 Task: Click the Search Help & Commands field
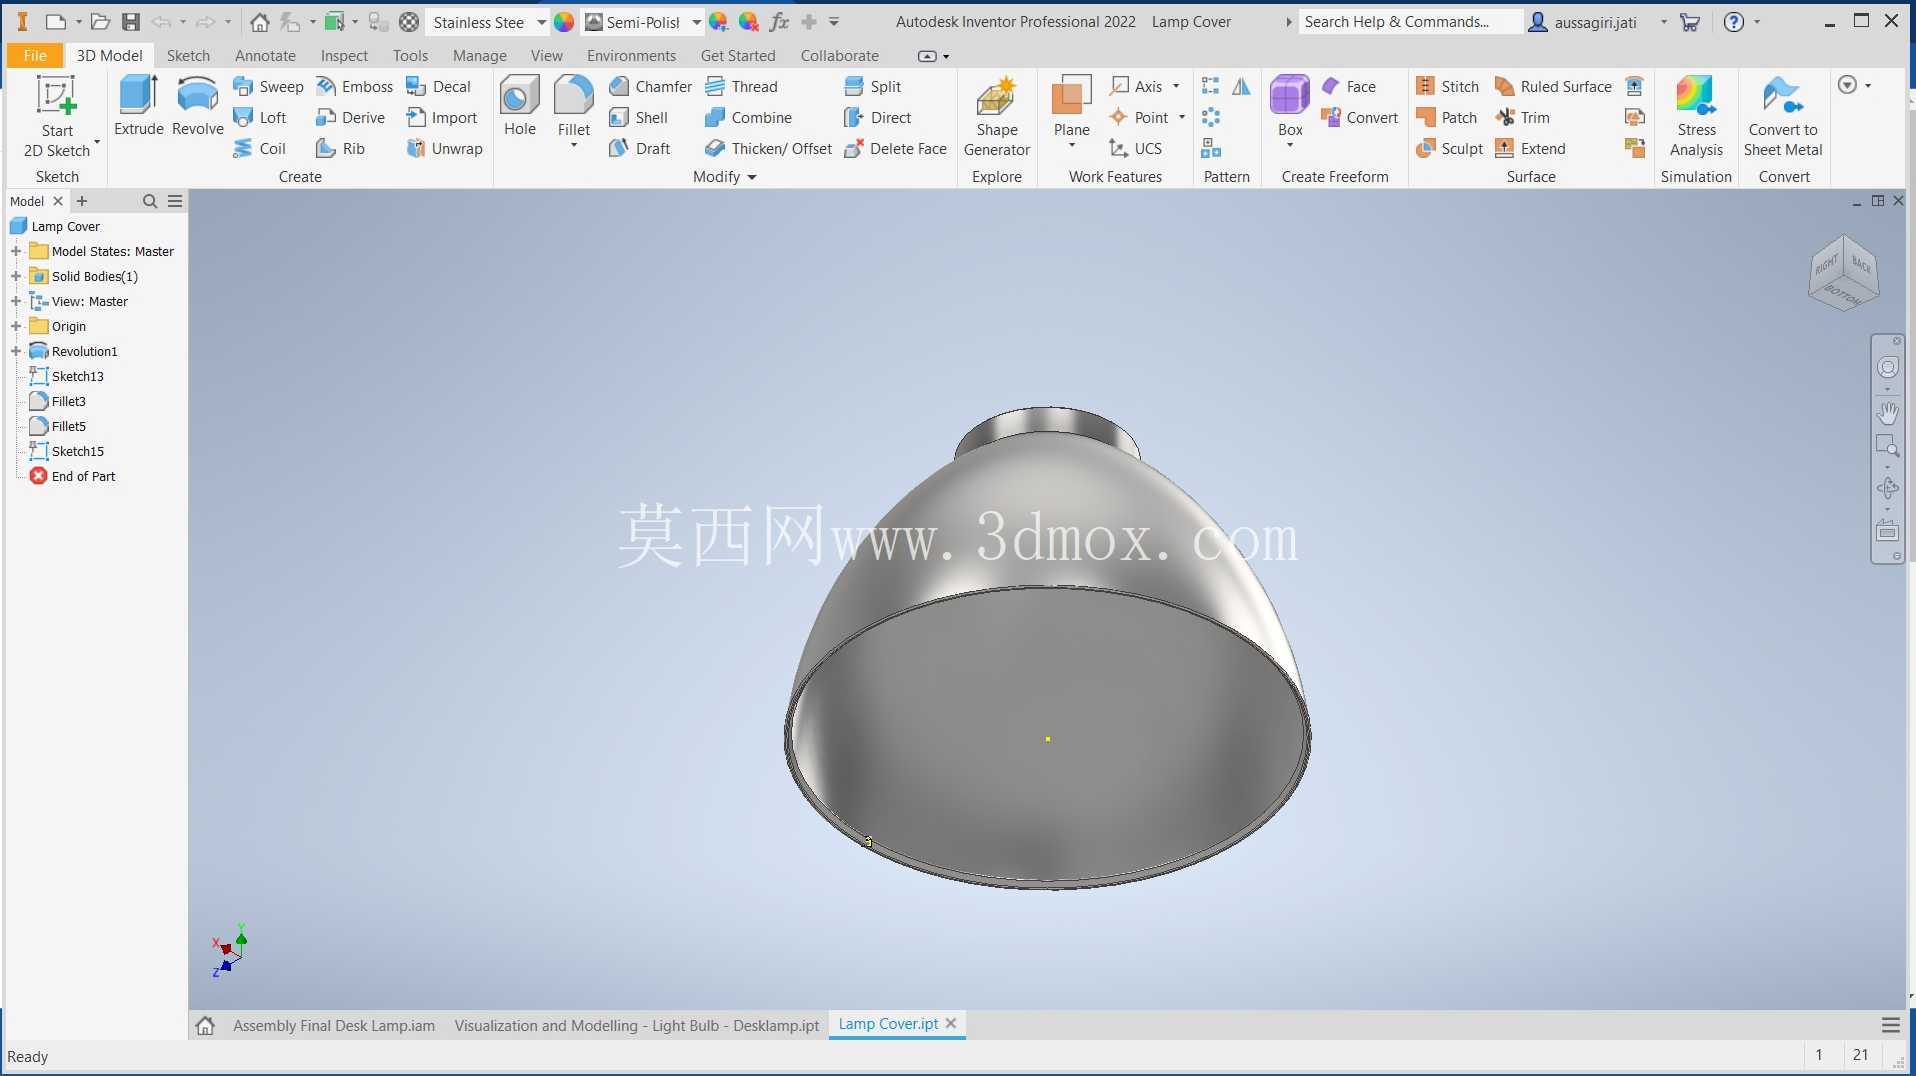[1410, 22]
